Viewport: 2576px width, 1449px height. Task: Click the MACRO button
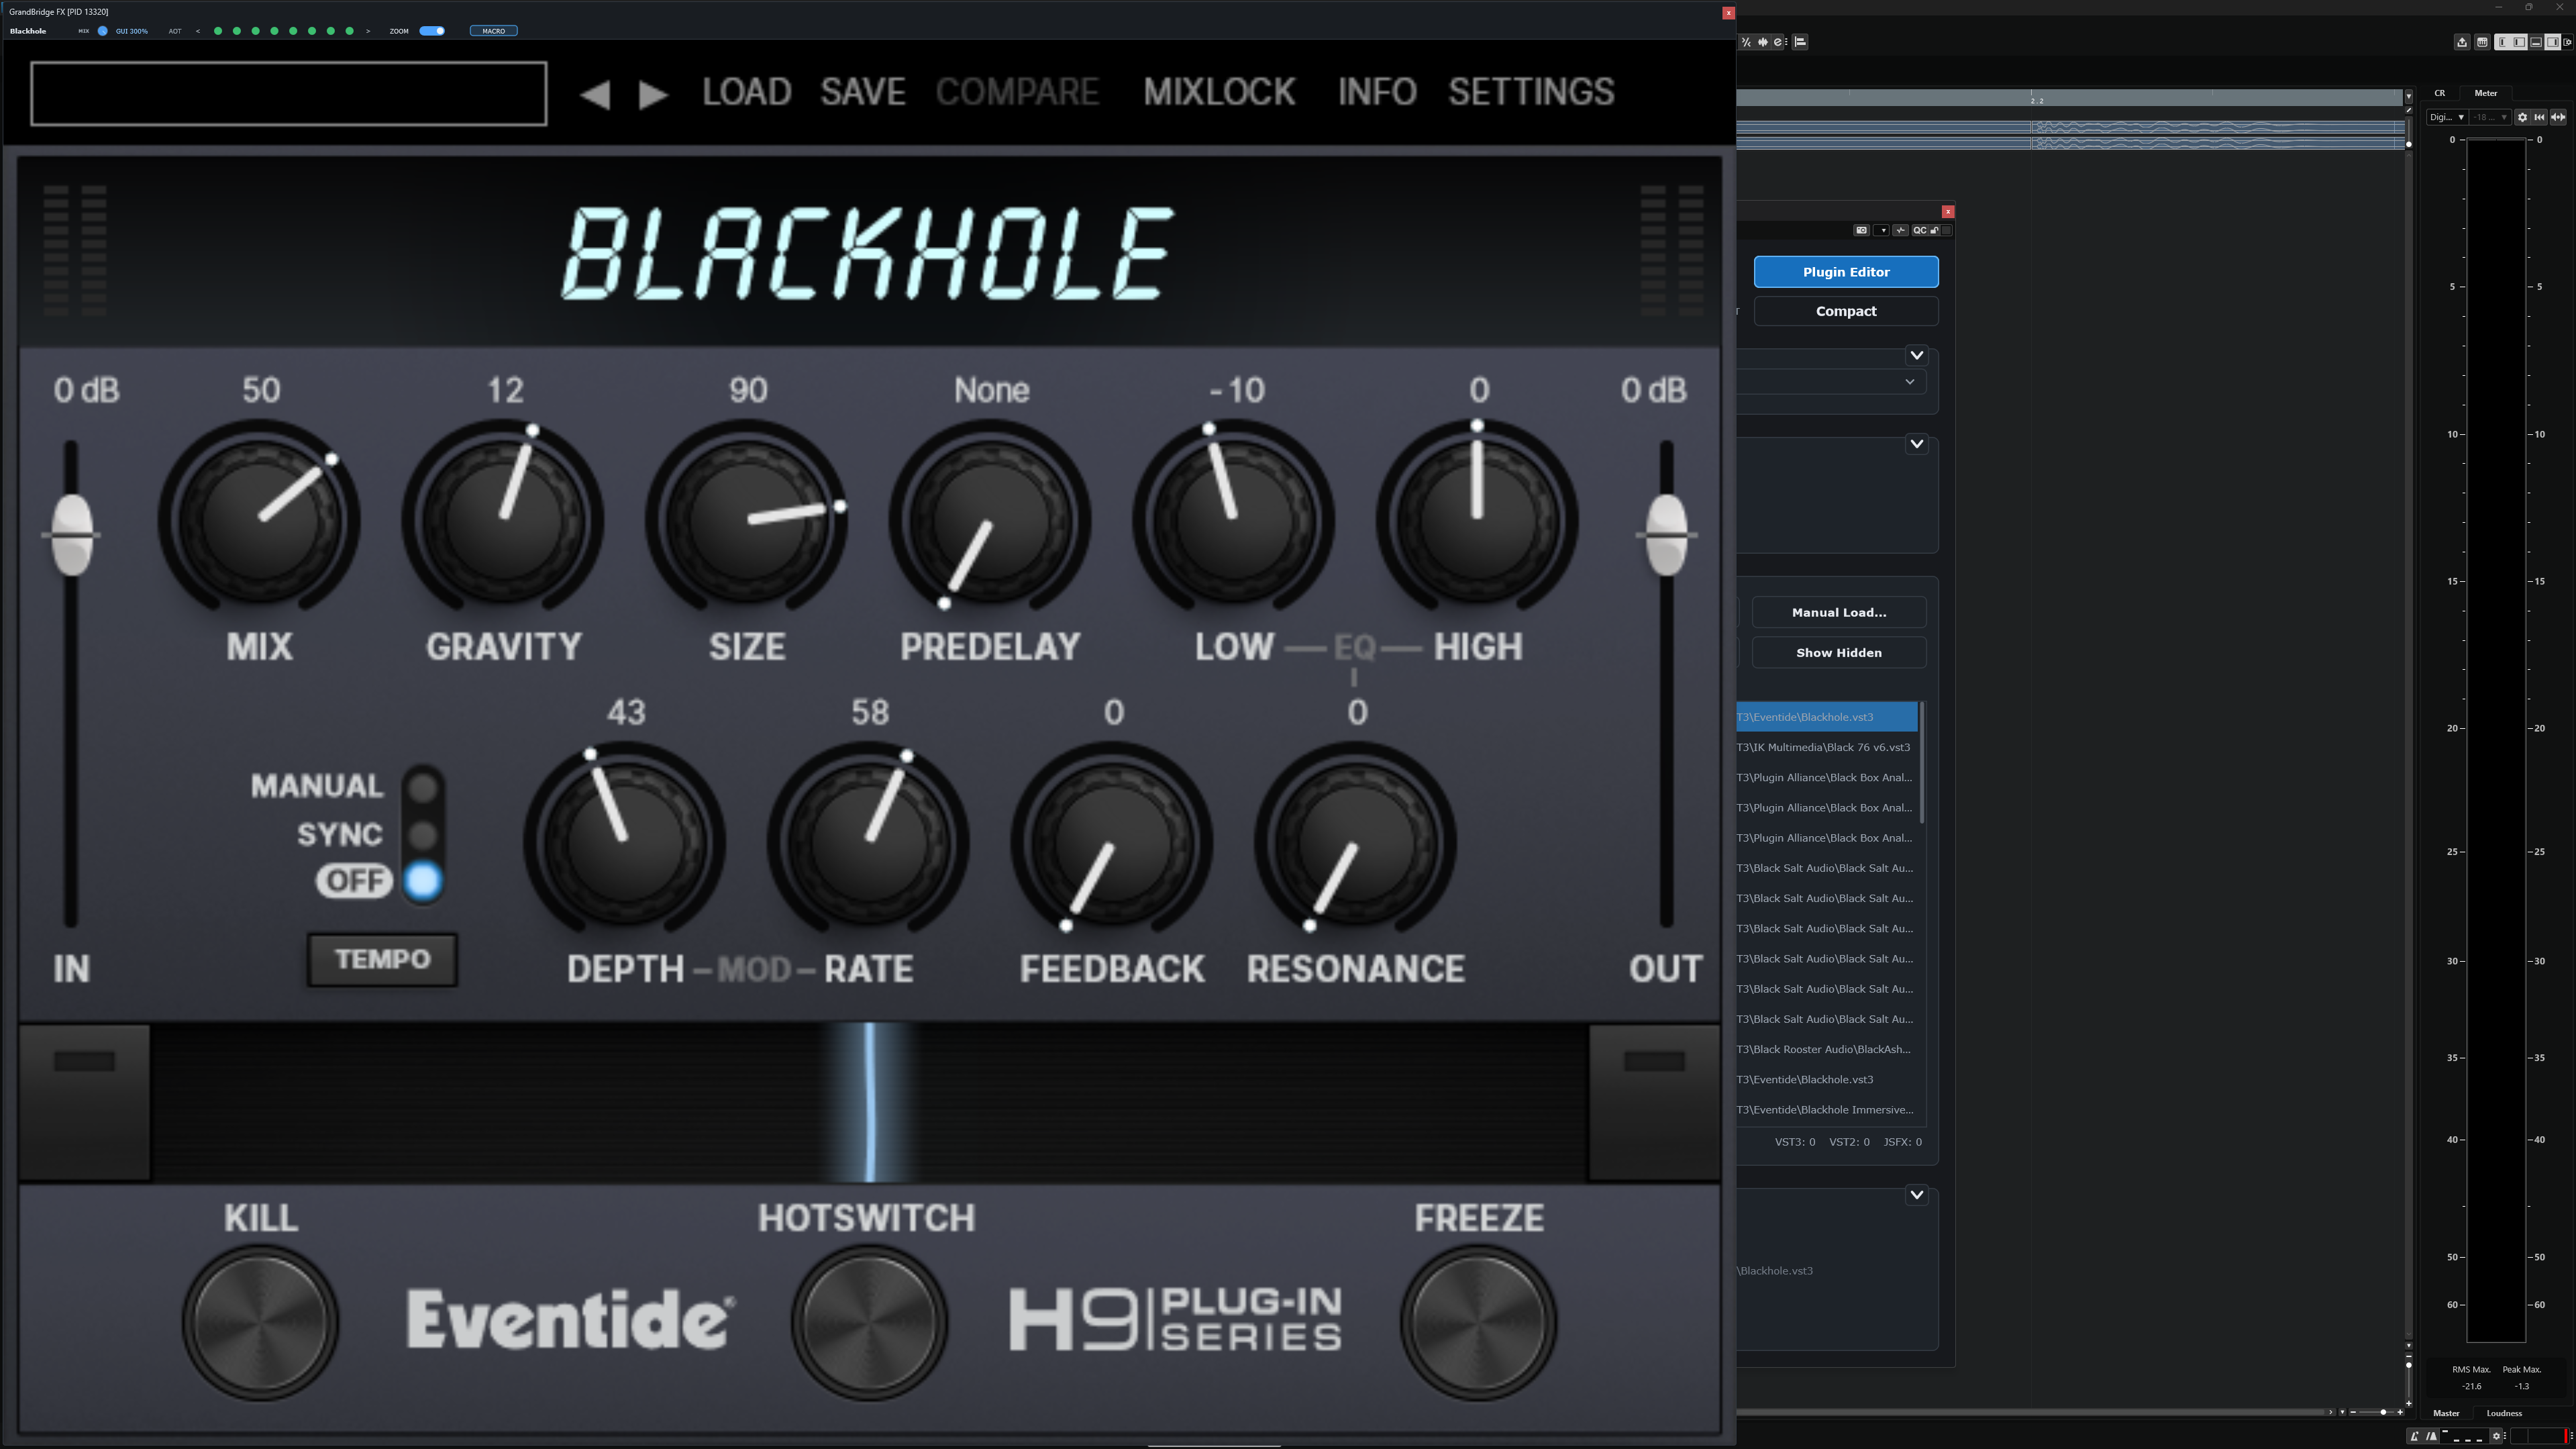(493, 31)
